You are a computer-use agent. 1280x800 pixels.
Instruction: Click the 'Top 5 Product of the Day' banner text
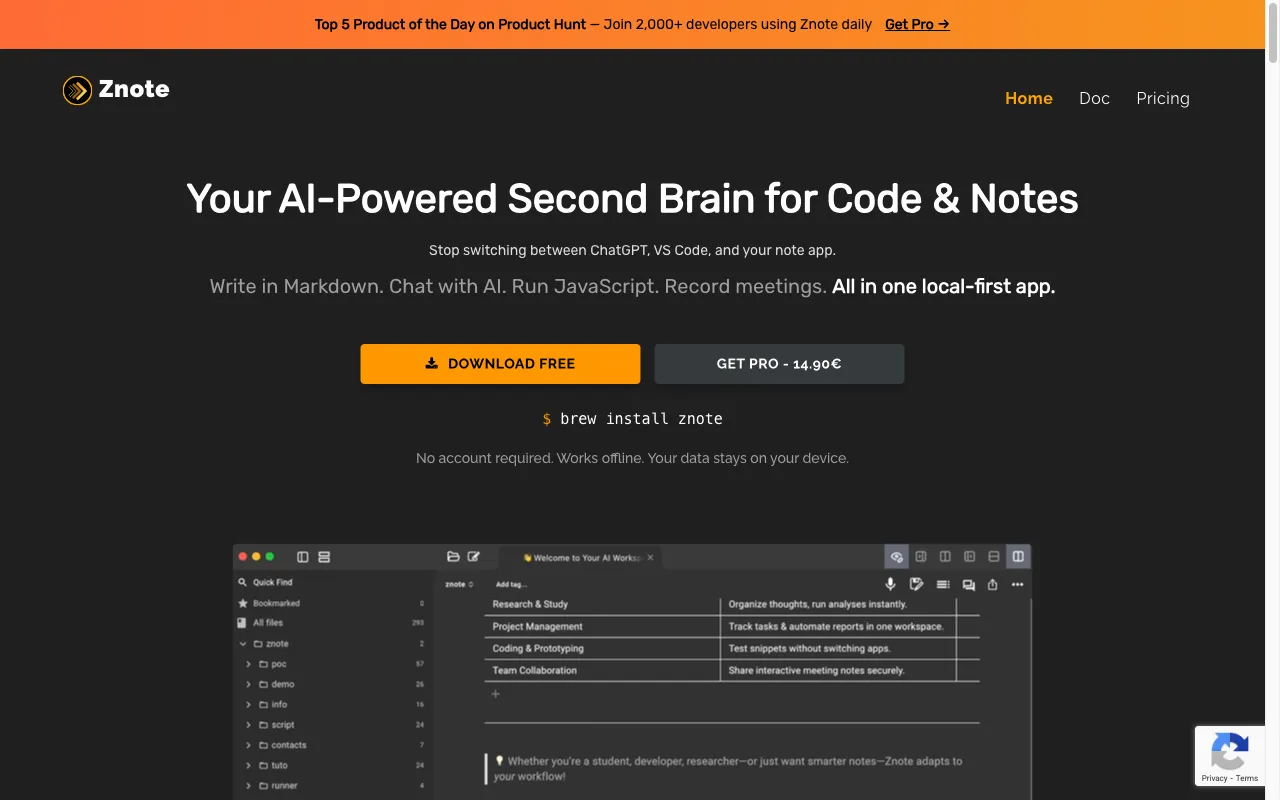click(450, 24)
